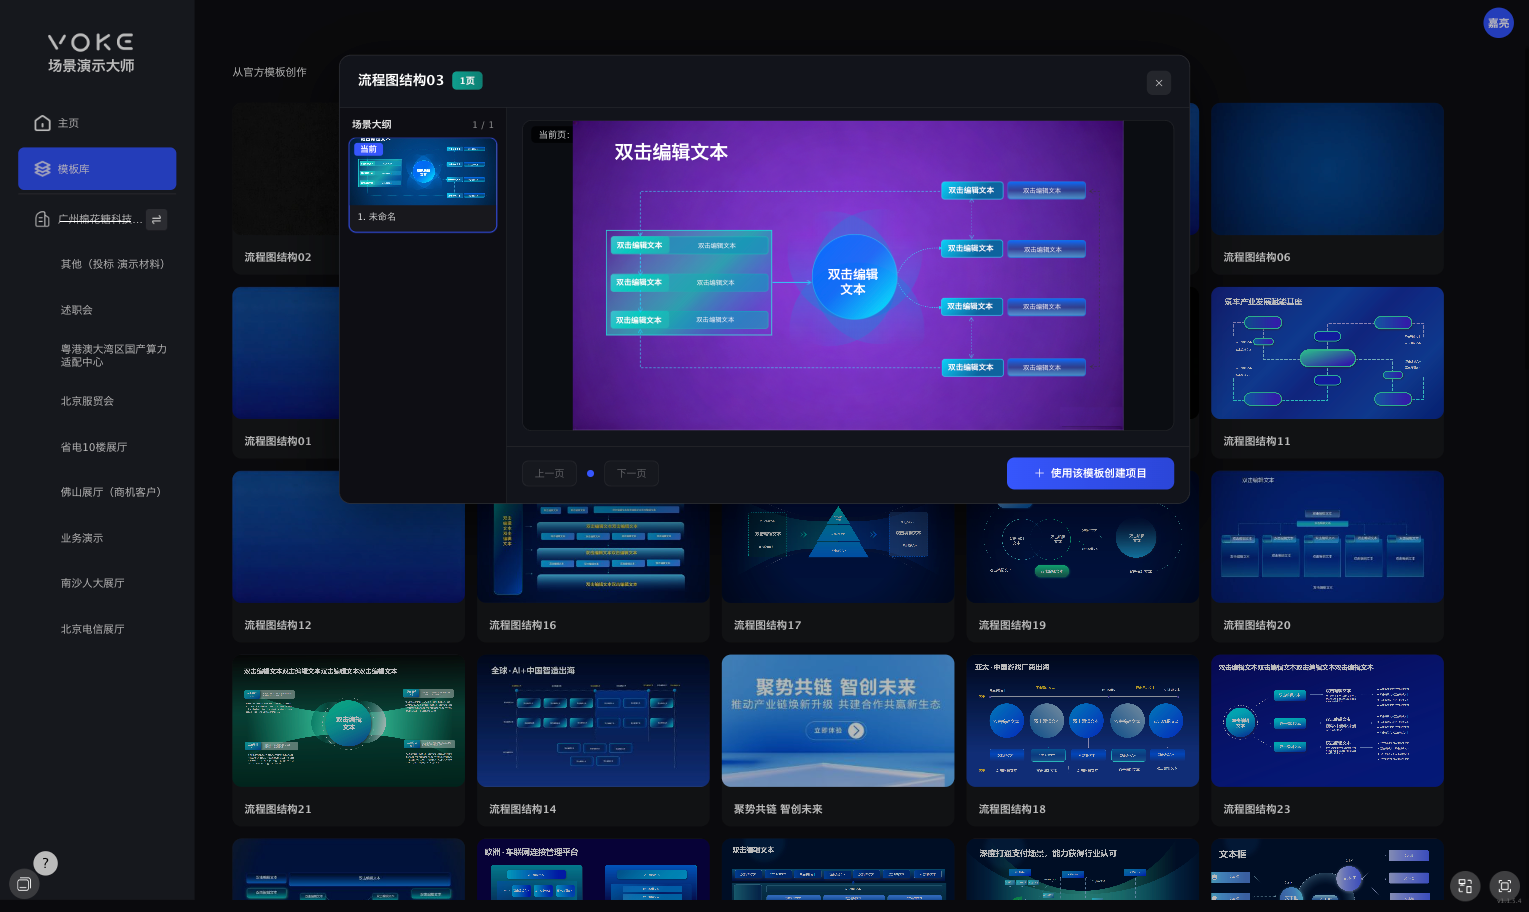Close the 流程图结构03 preview dialog
The image size is (1529, 912).
(1159, 83)
